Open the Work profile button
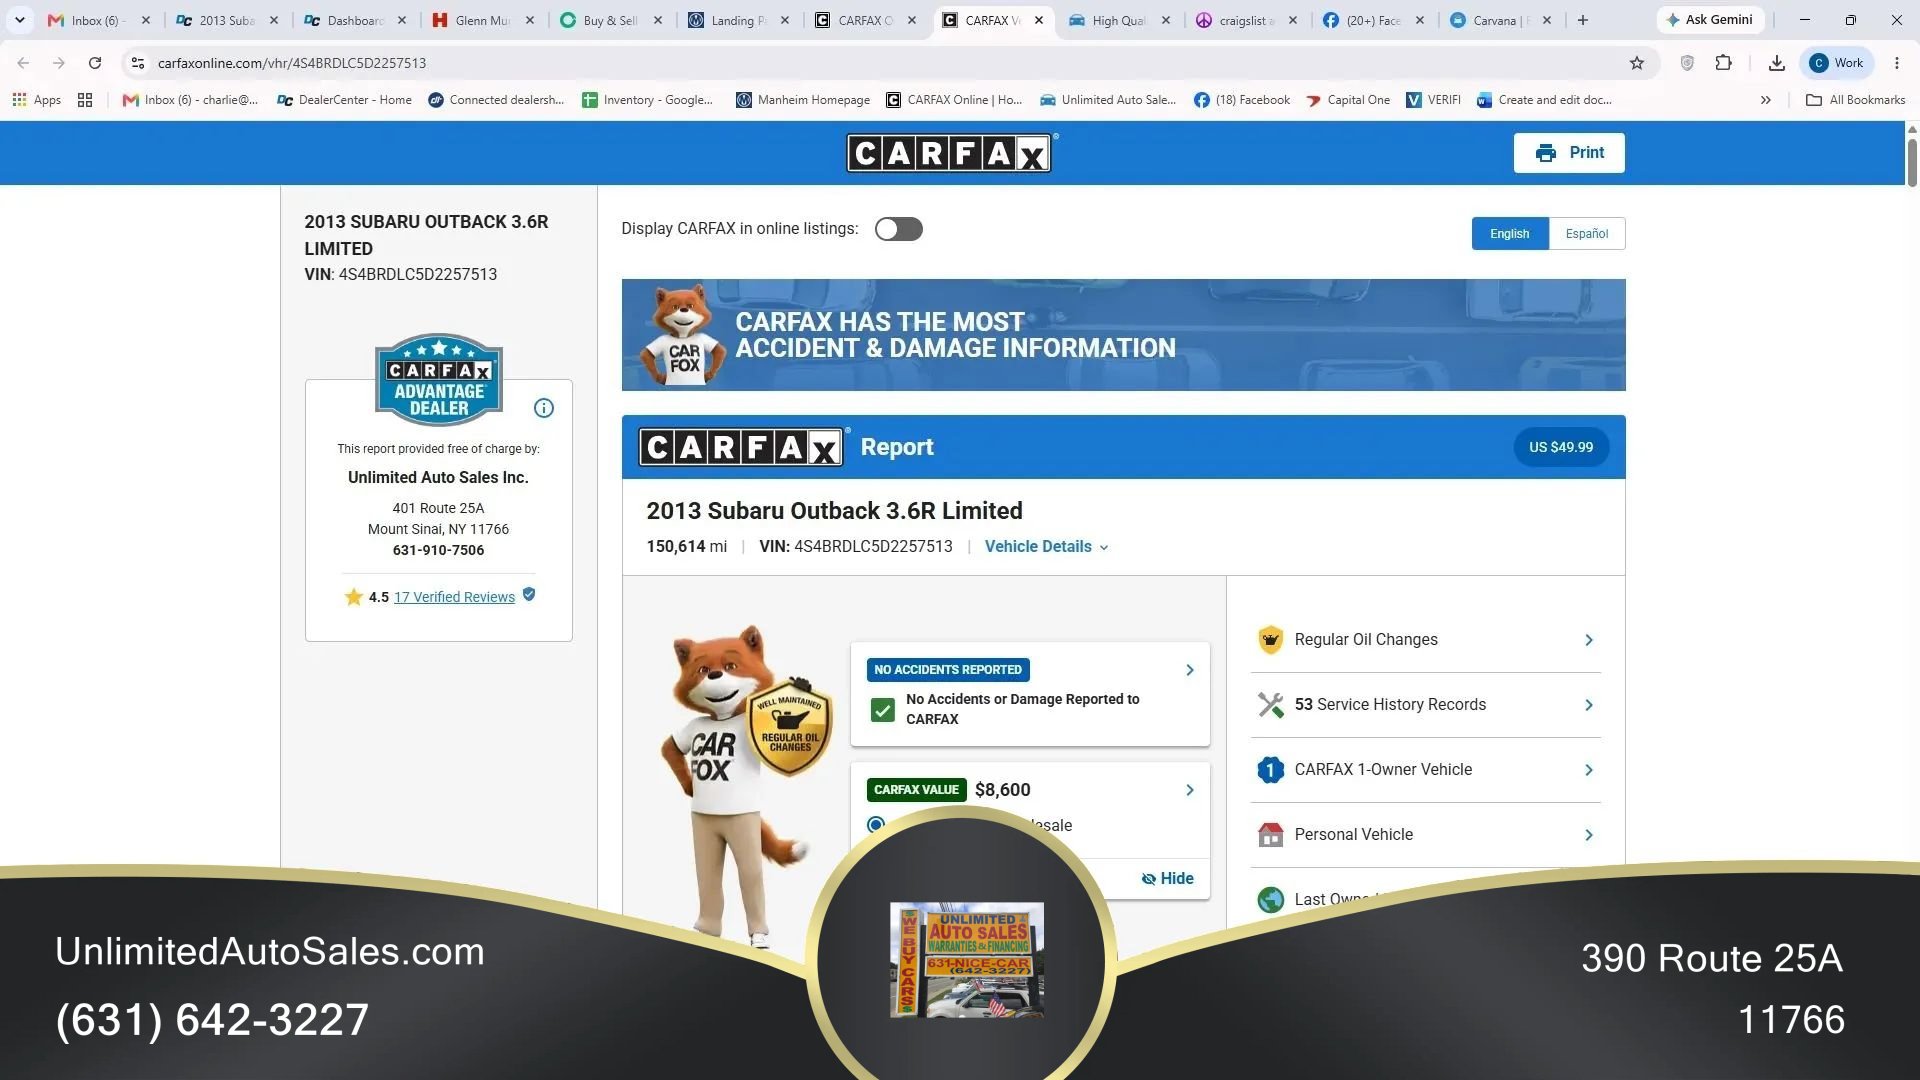This screenshot has height=1080, width=1920. (x=1836, y=63)
